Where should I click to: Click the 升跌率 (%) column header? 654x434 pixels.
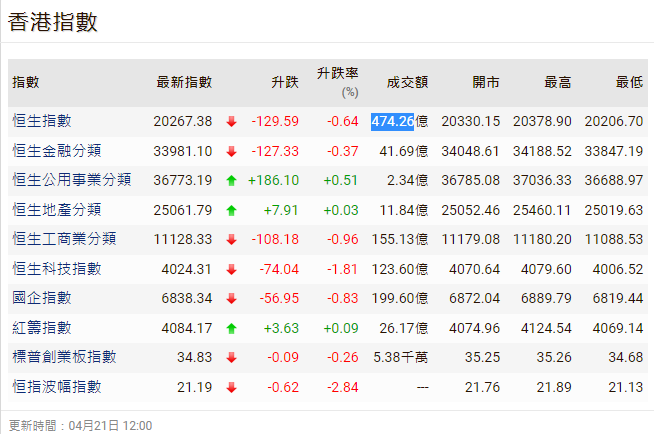[x=337, y=82]
